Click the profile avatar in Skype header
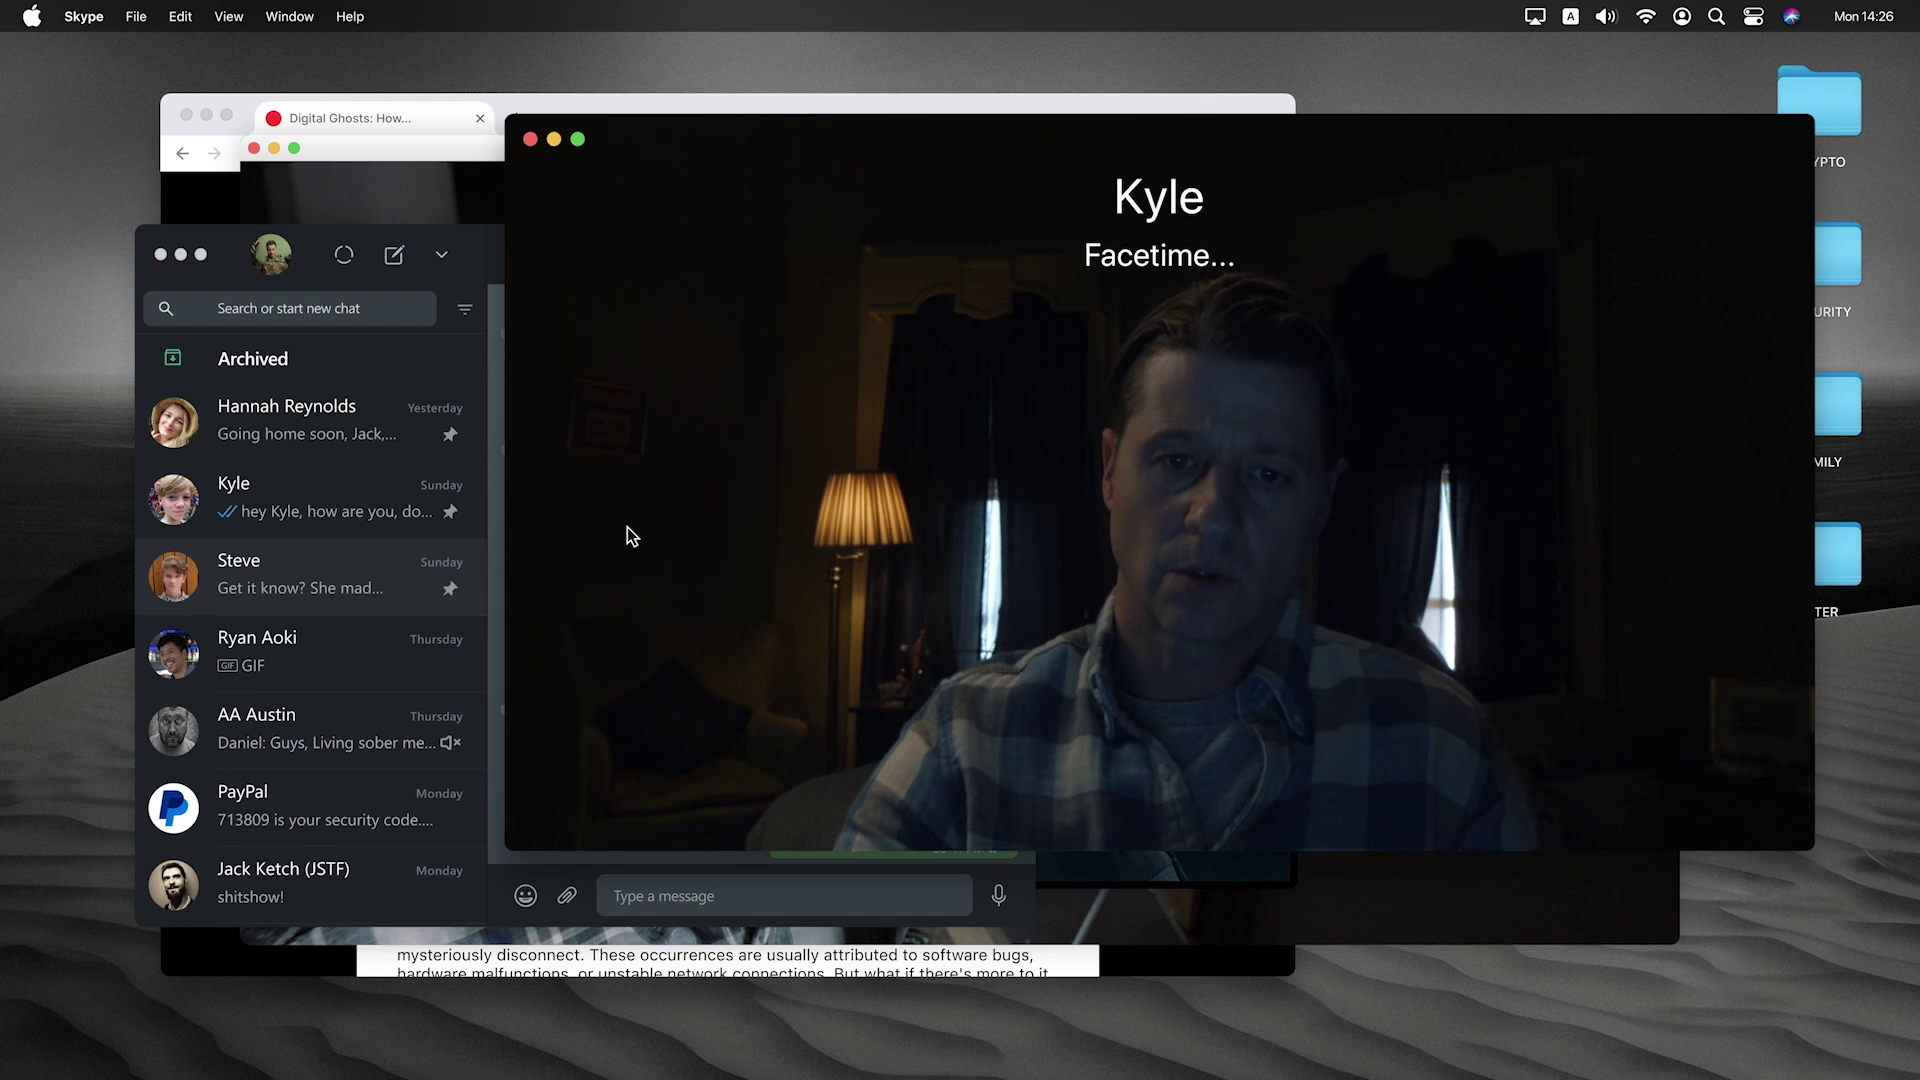1920x1080 pixels. coord(271,255)
